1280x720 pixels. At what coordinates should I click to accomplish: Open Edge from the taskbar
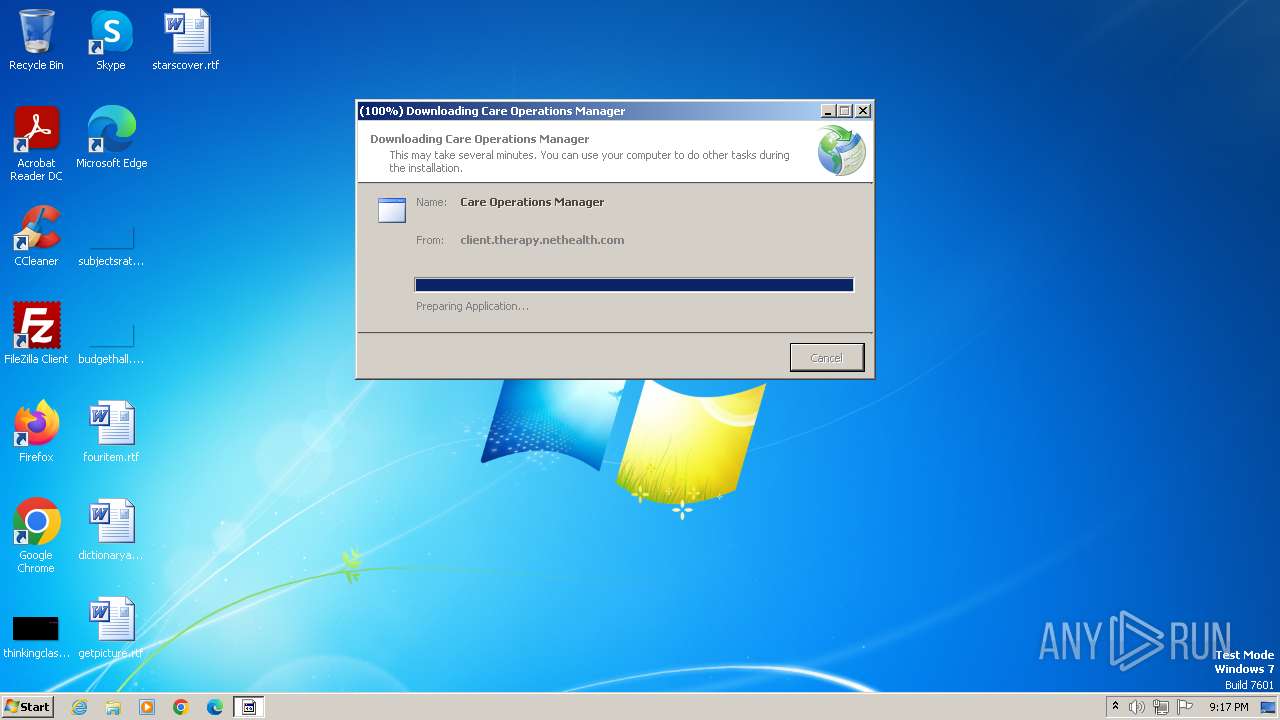[x=215, y=707]
